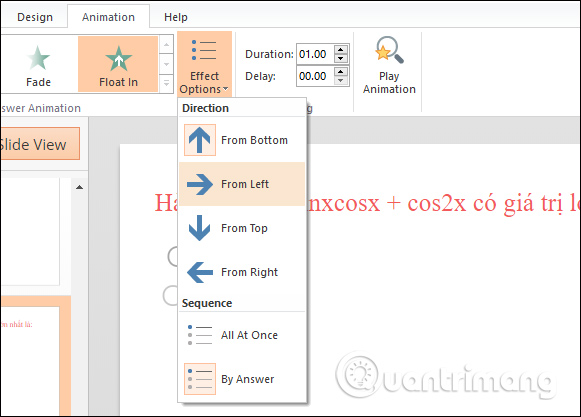This screenshot has height=417, width=581.
Task: Move animation gallery up one row
Action: [x=166, y=45]
